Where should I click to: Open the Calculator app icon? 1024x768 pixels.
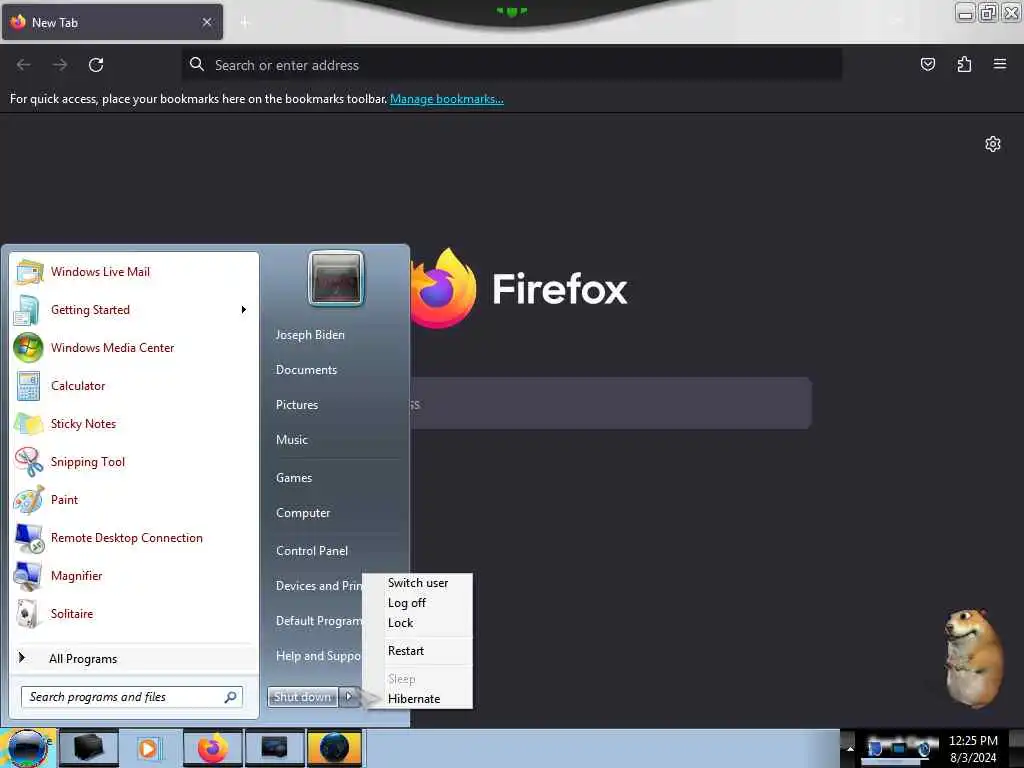pyautogui.click(x=29, y=385)
